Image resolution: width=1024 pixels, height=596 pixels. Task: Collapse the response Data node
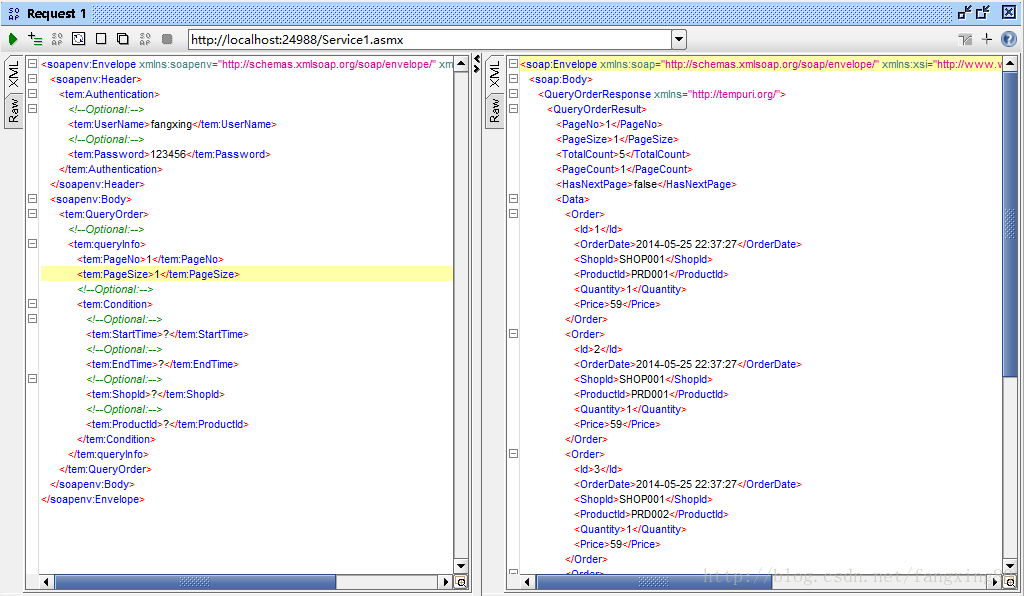click(x=513, y=198)
